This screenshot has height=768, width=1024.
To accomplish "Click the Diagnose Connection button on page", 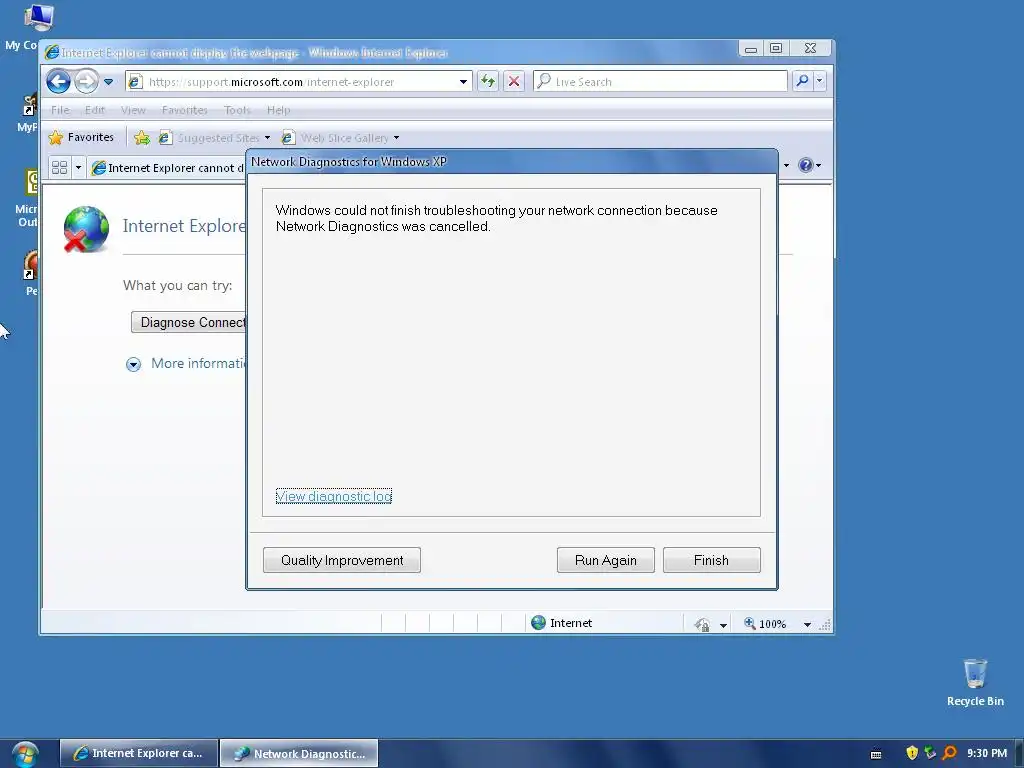I will point(189,322).
